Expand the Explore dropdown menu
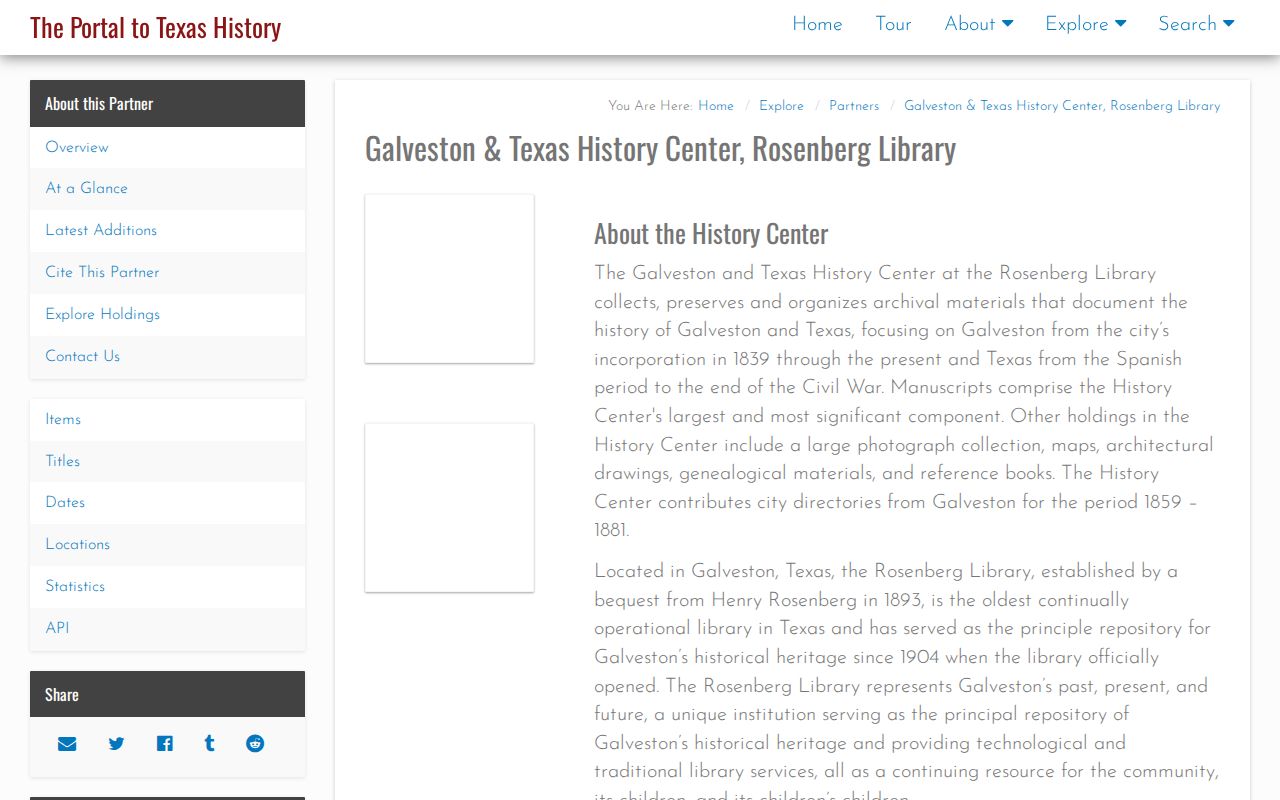Screen dimensions: 1280x800 pos(1086,24)
